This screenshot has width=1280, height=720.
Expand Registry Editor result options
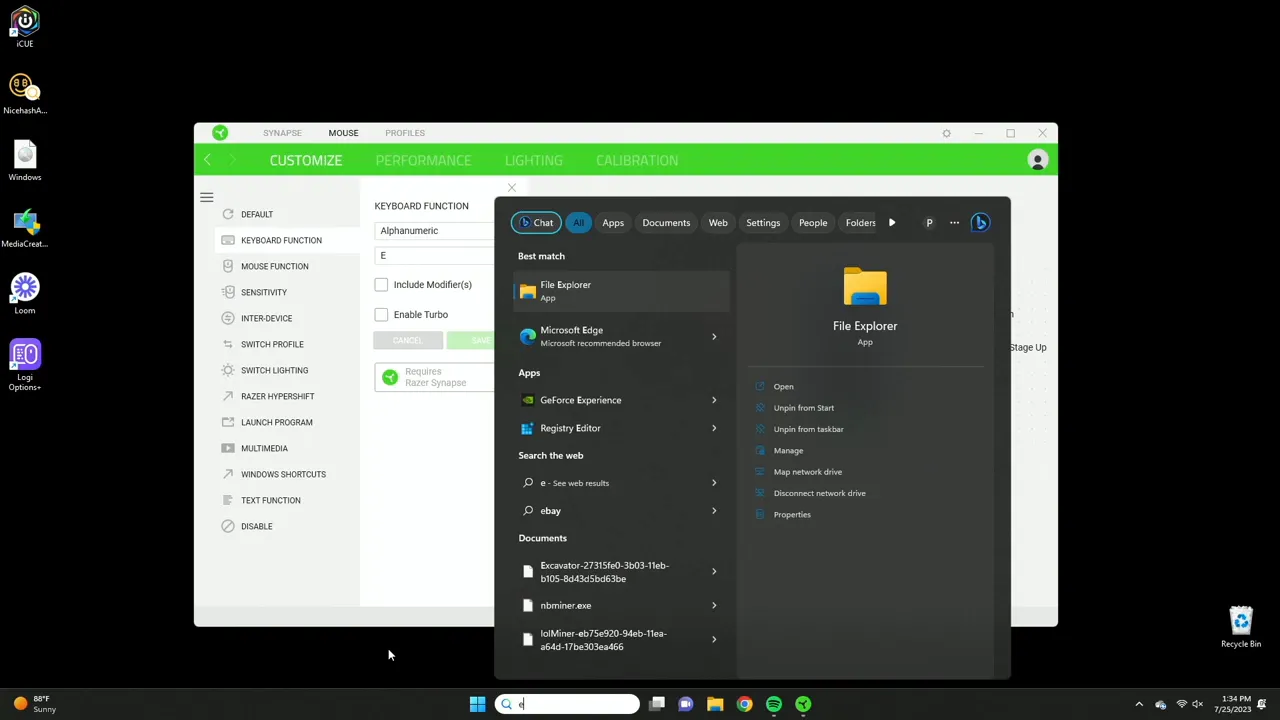point(713,428)
